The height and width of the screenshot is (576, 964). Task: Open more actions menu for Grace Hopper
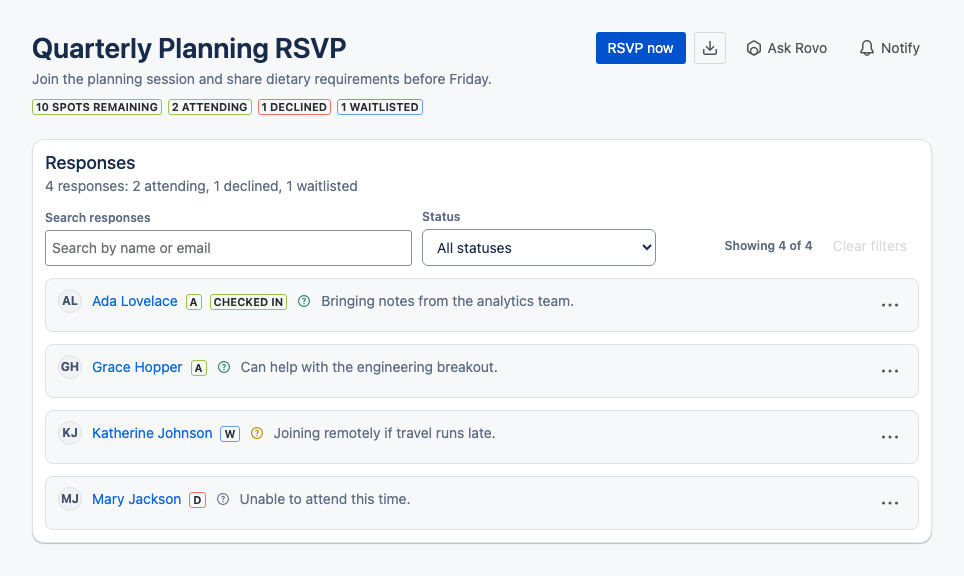890,371
